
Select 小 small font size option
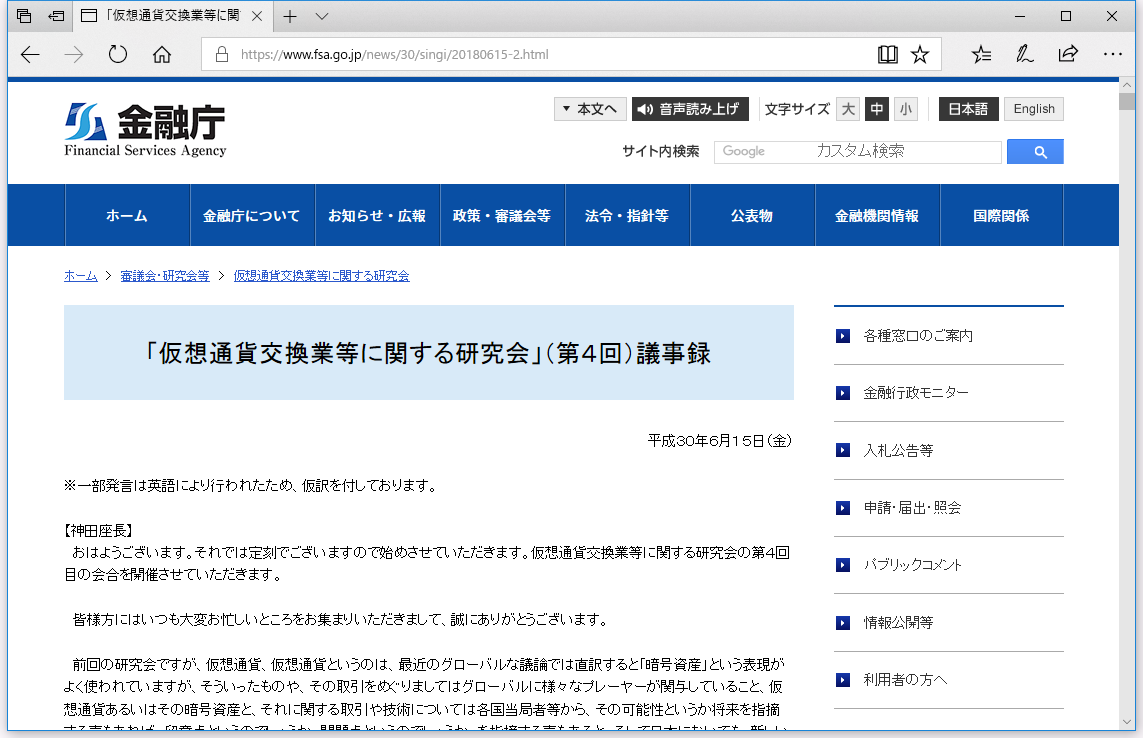906,109
